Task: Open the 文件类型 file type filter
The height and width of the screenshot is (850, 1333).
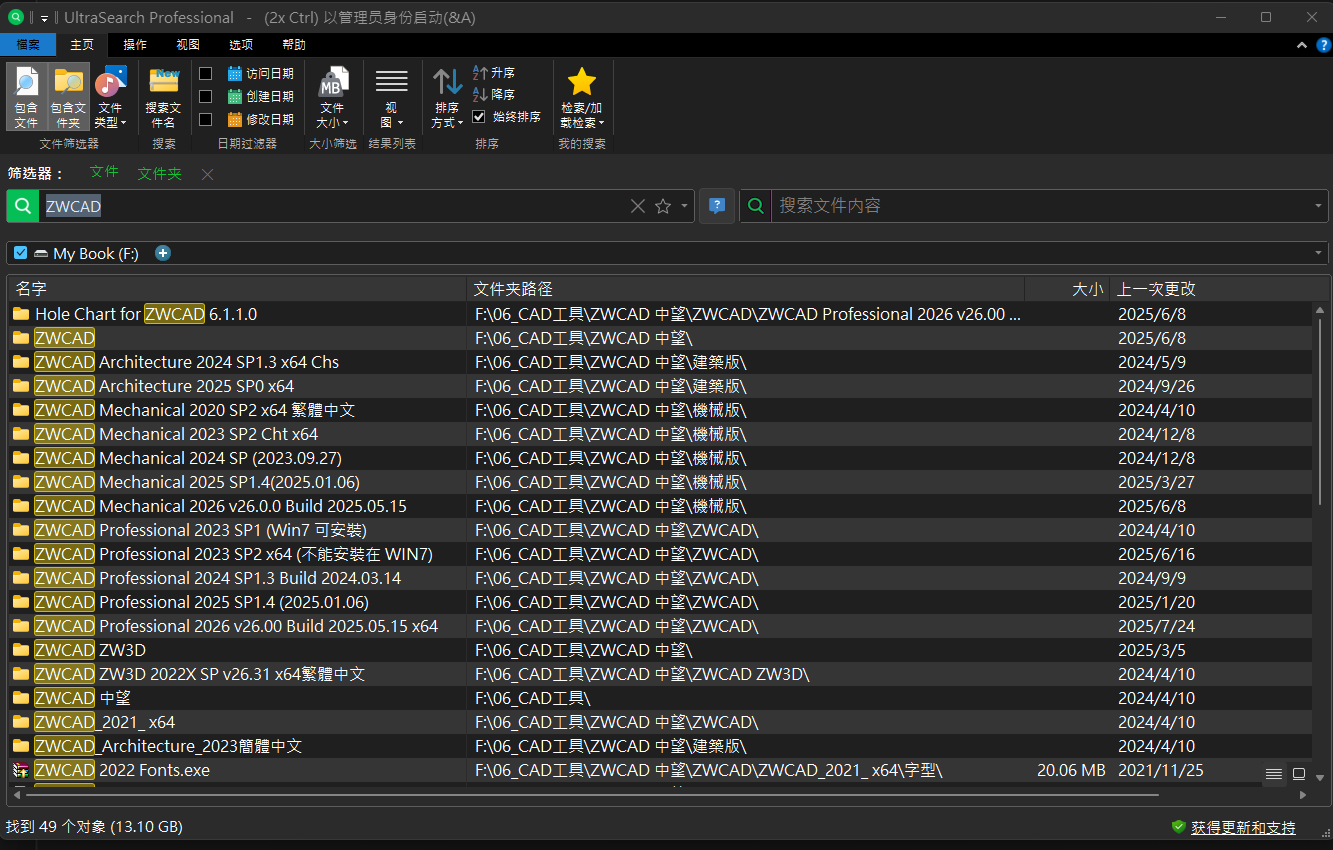Action: coord(110,97)
